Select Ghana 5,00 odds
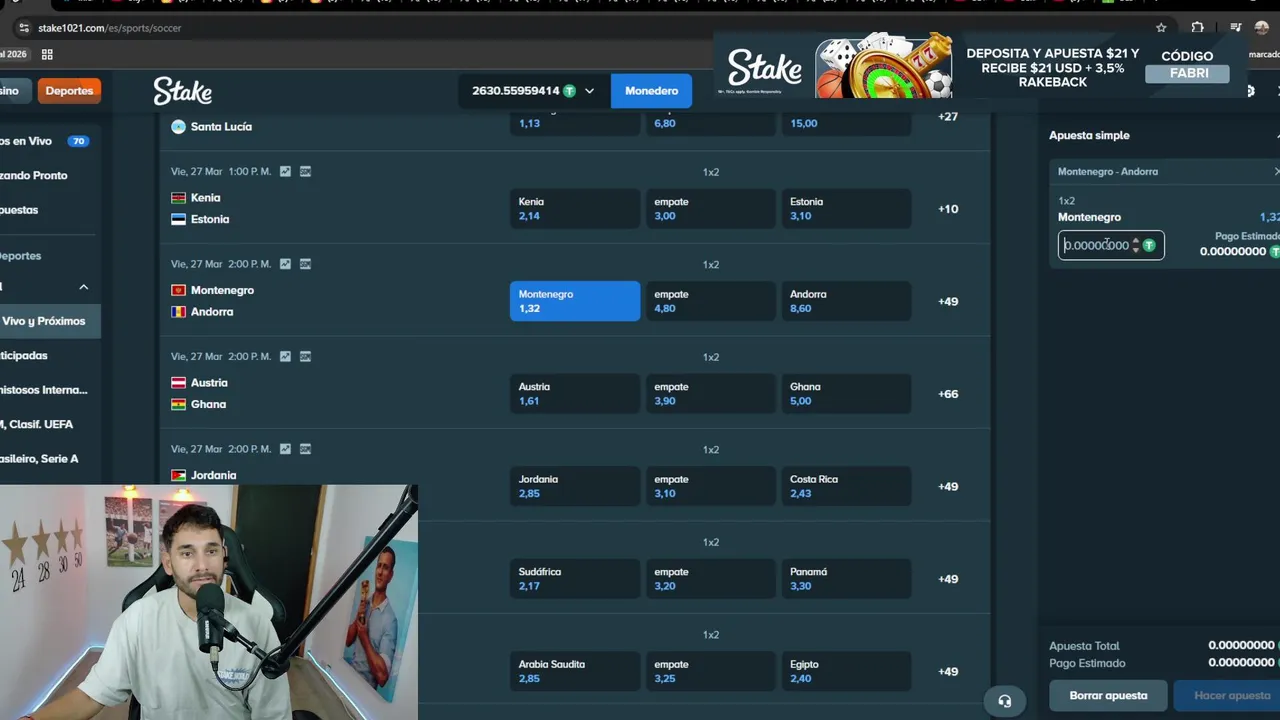 [x=846, y=394]
